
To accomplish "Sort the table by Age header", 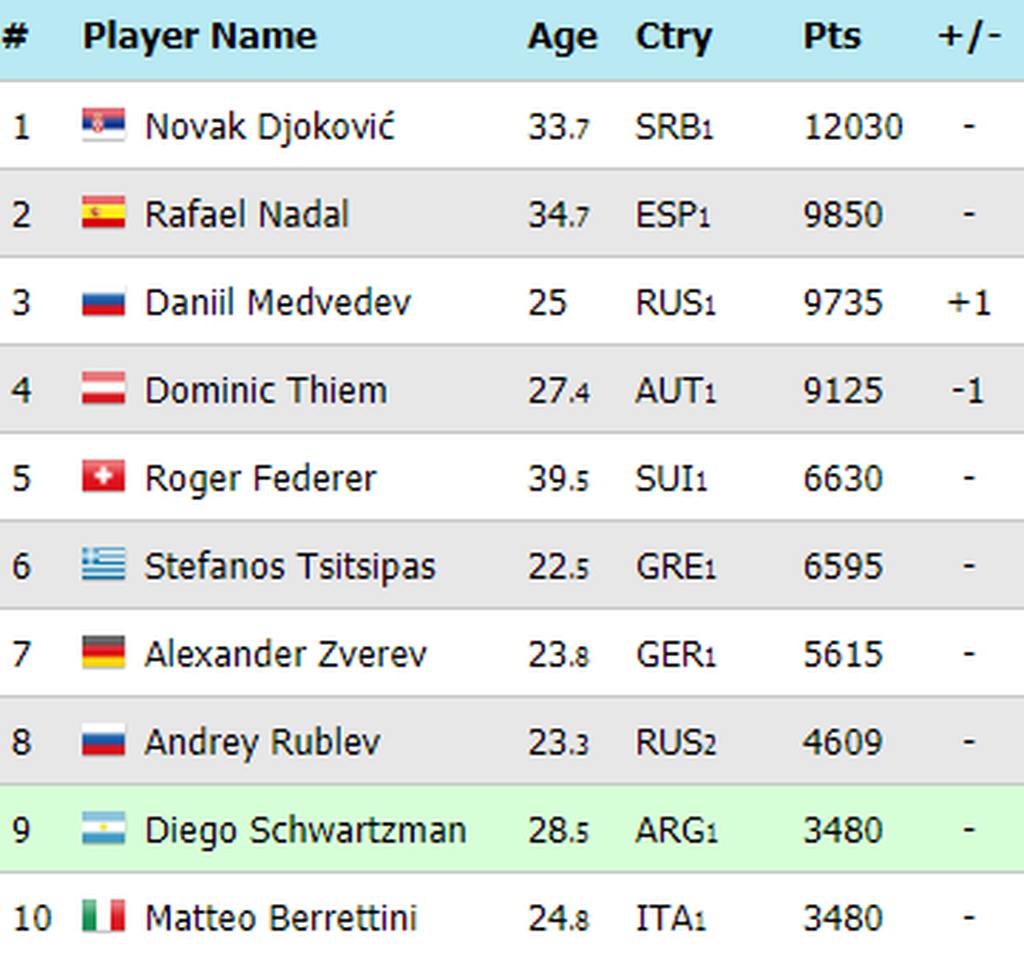I will coord(562,37).
